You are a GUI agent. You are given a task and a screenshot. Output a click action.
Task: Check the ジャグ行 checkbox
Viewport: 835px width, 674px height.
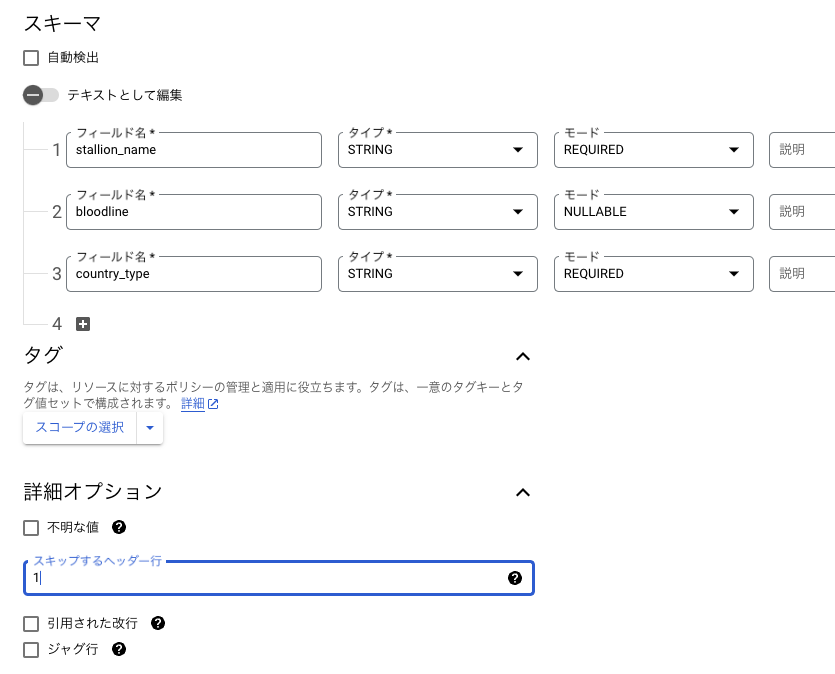31,649
